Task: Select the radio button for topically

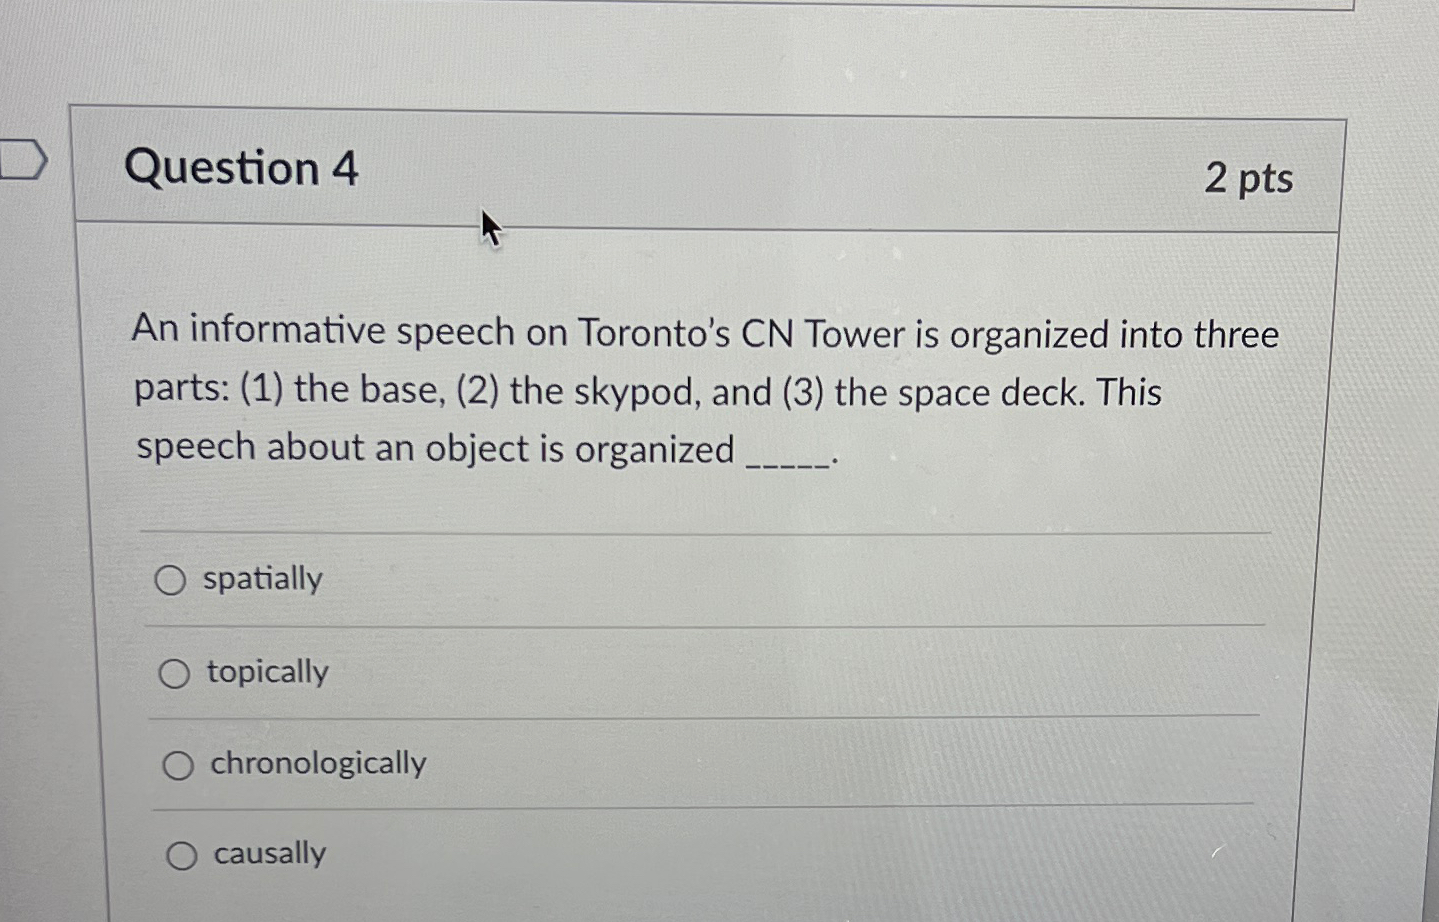Action: pyautogui.click(x=175, y=673)
